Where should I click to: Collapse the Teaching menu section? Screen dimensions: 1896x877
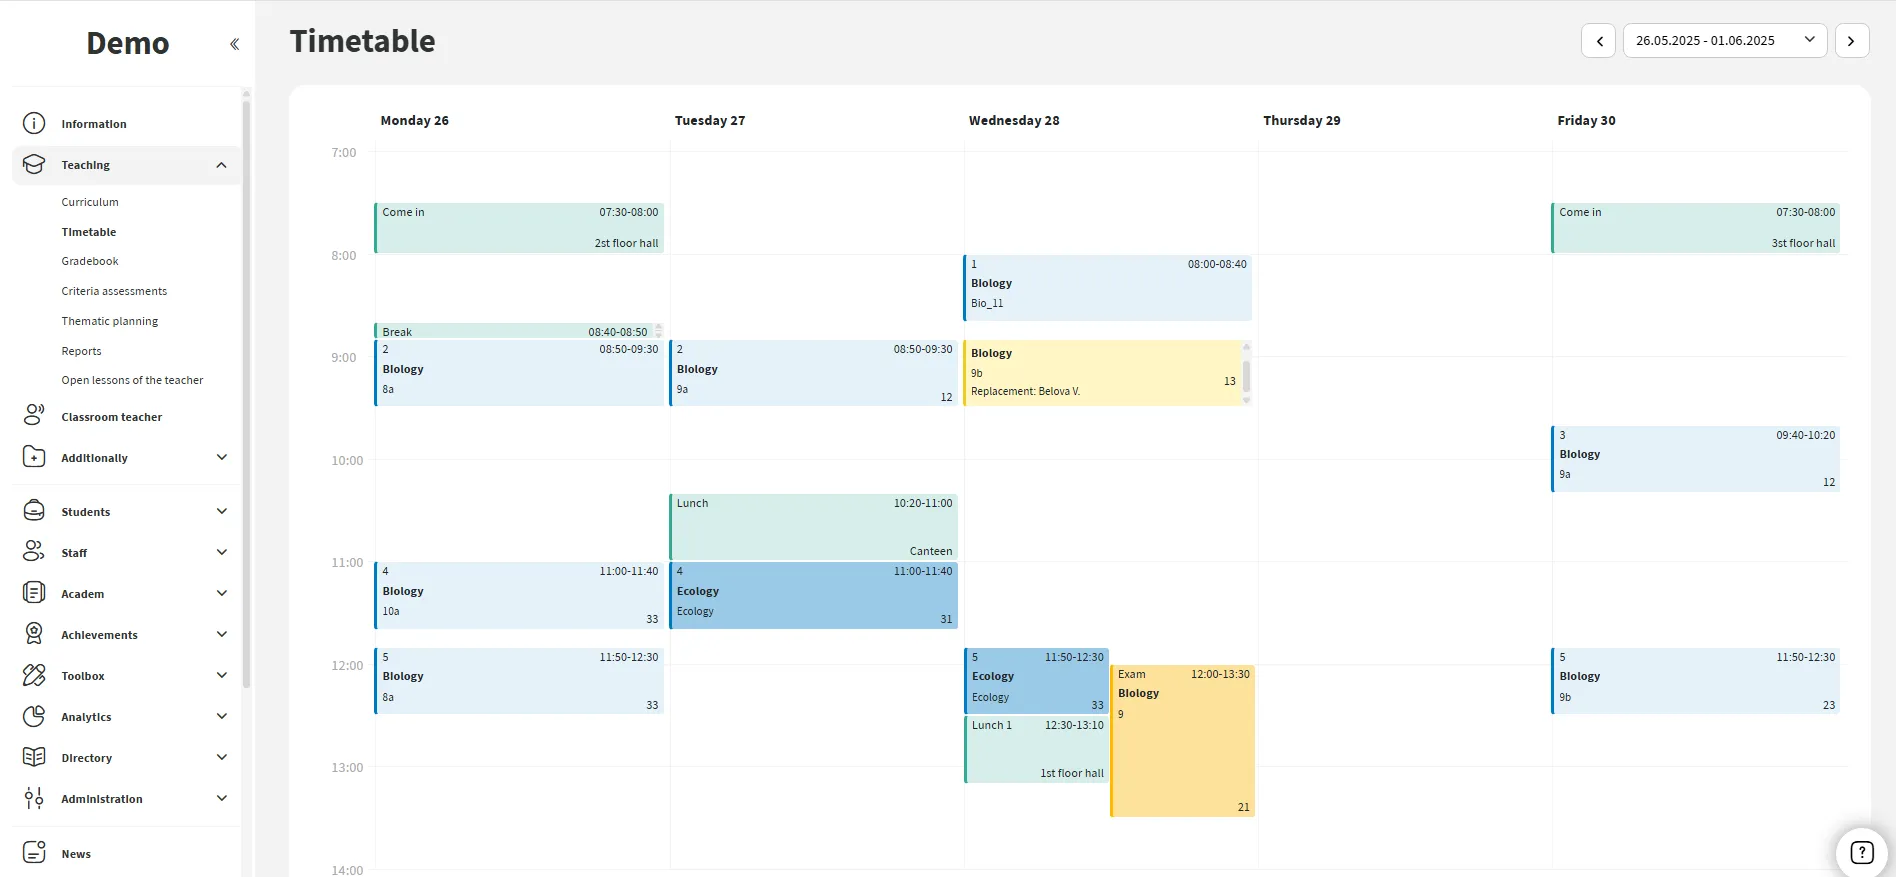coord(221,165)
